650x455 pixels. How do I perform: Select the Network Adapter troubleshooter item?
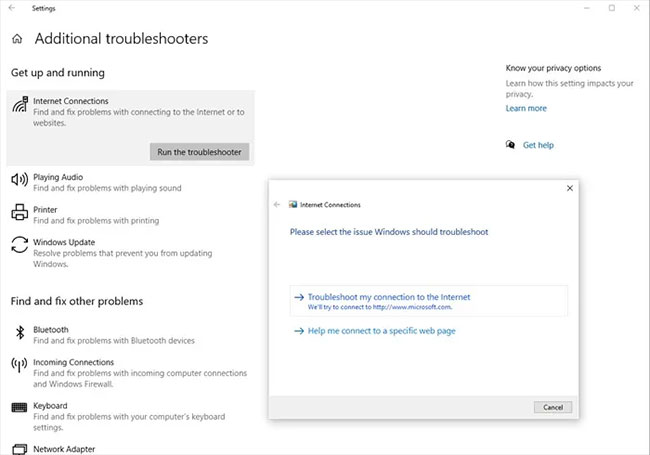pyautogui.click(x=64, y=449)
